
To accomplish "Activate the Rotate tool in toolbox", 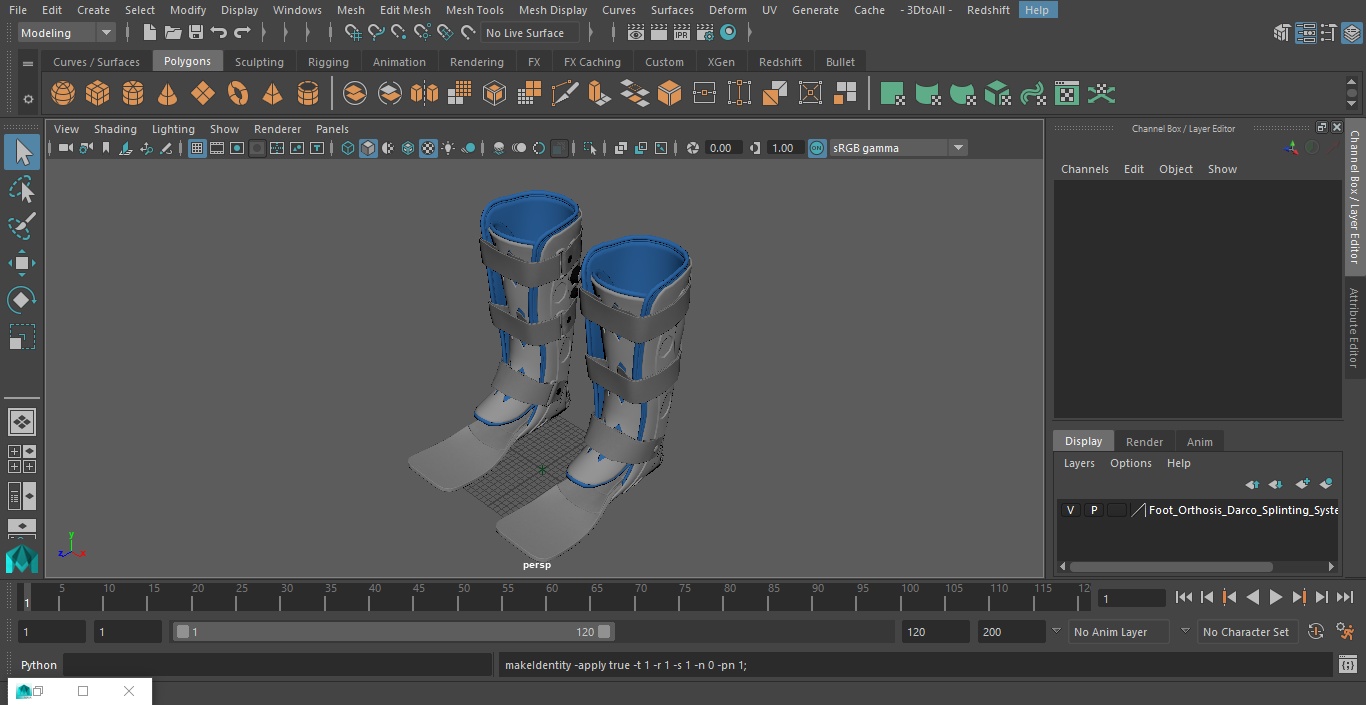I will (22, 300).
